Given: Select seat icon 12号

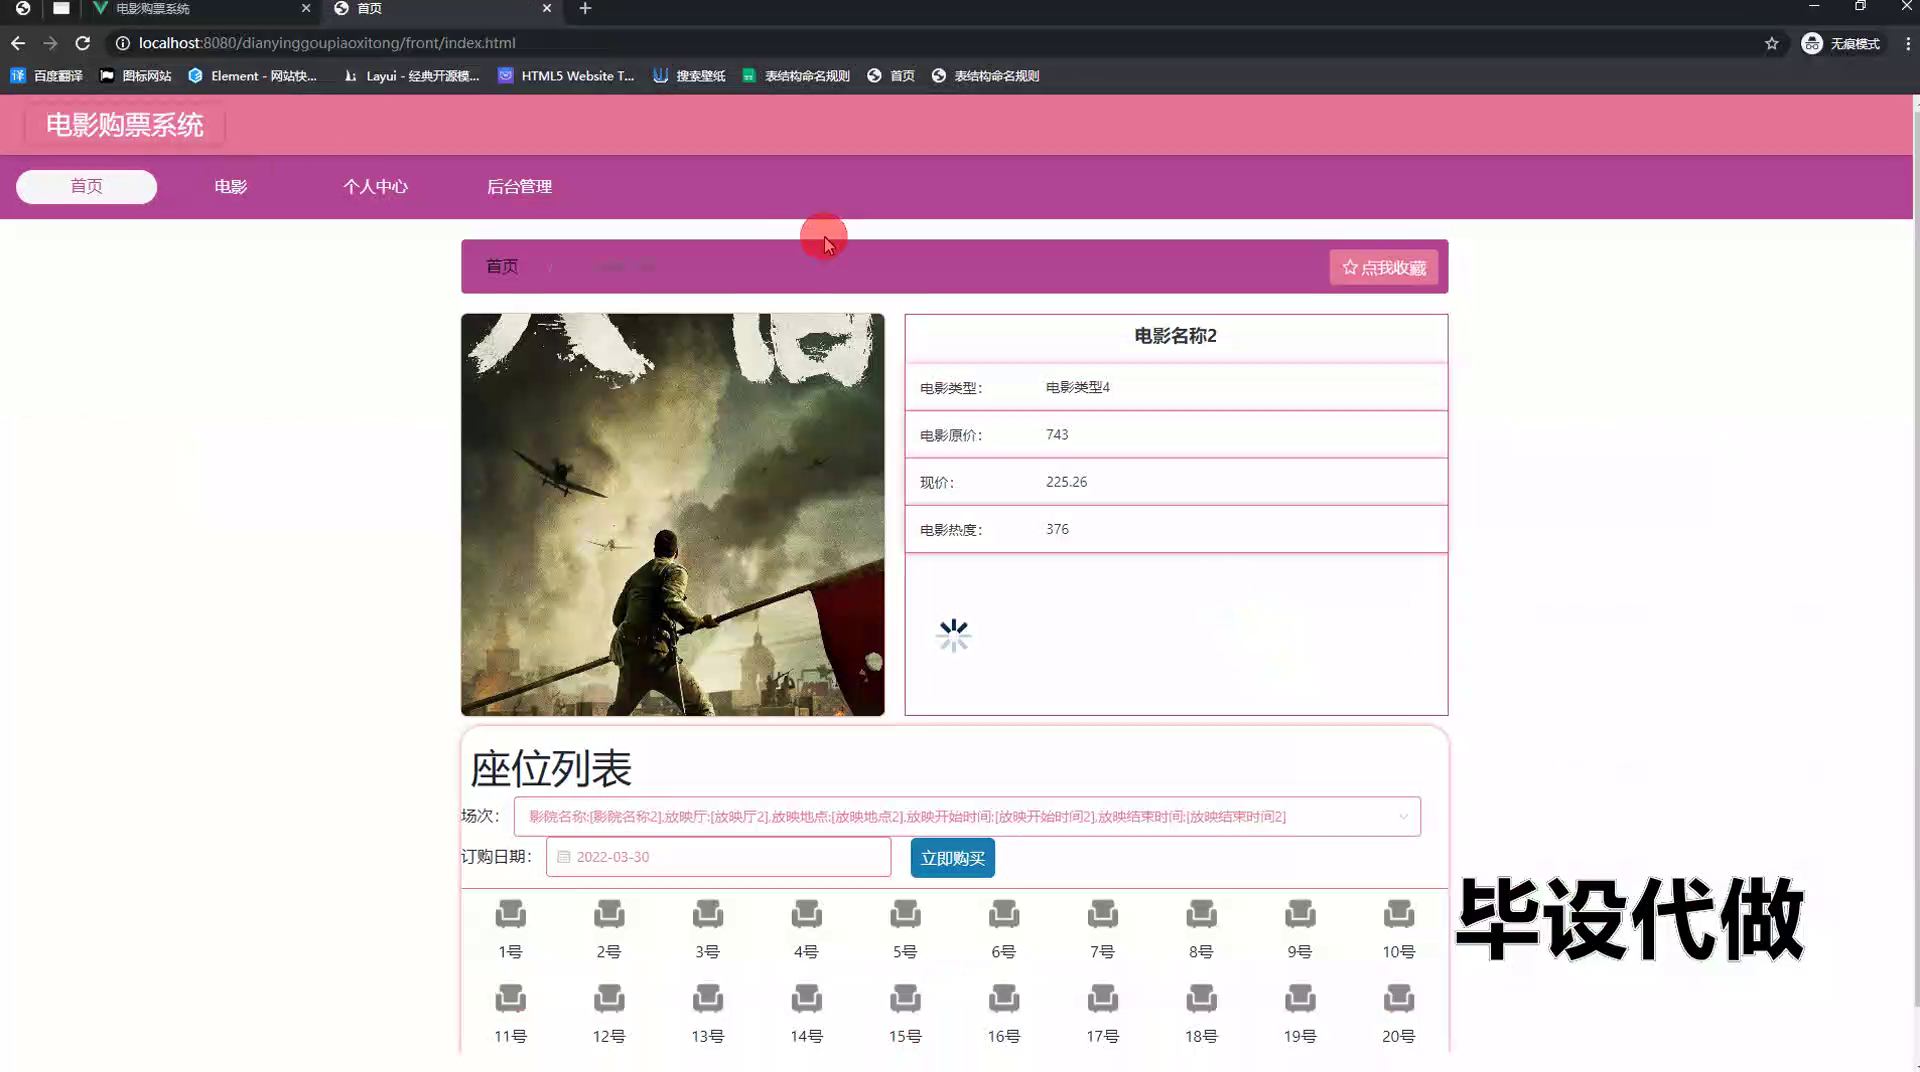Looking at the screenshot, I should [609, 998].
